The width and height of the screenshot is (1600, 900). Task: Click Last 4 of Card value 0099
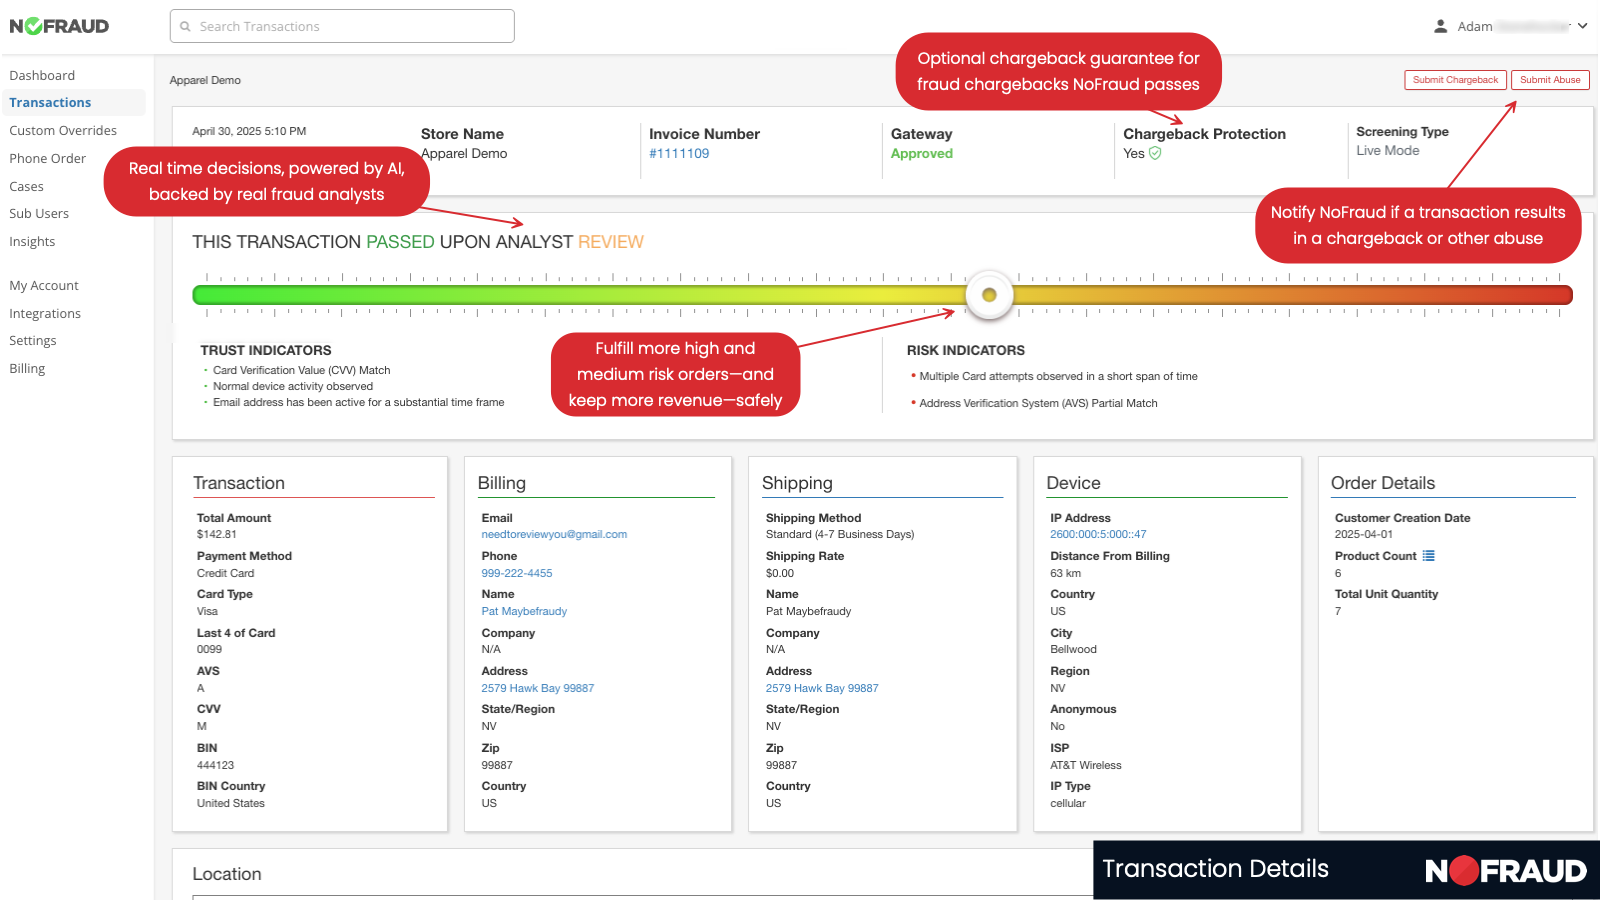click(209, 649)
